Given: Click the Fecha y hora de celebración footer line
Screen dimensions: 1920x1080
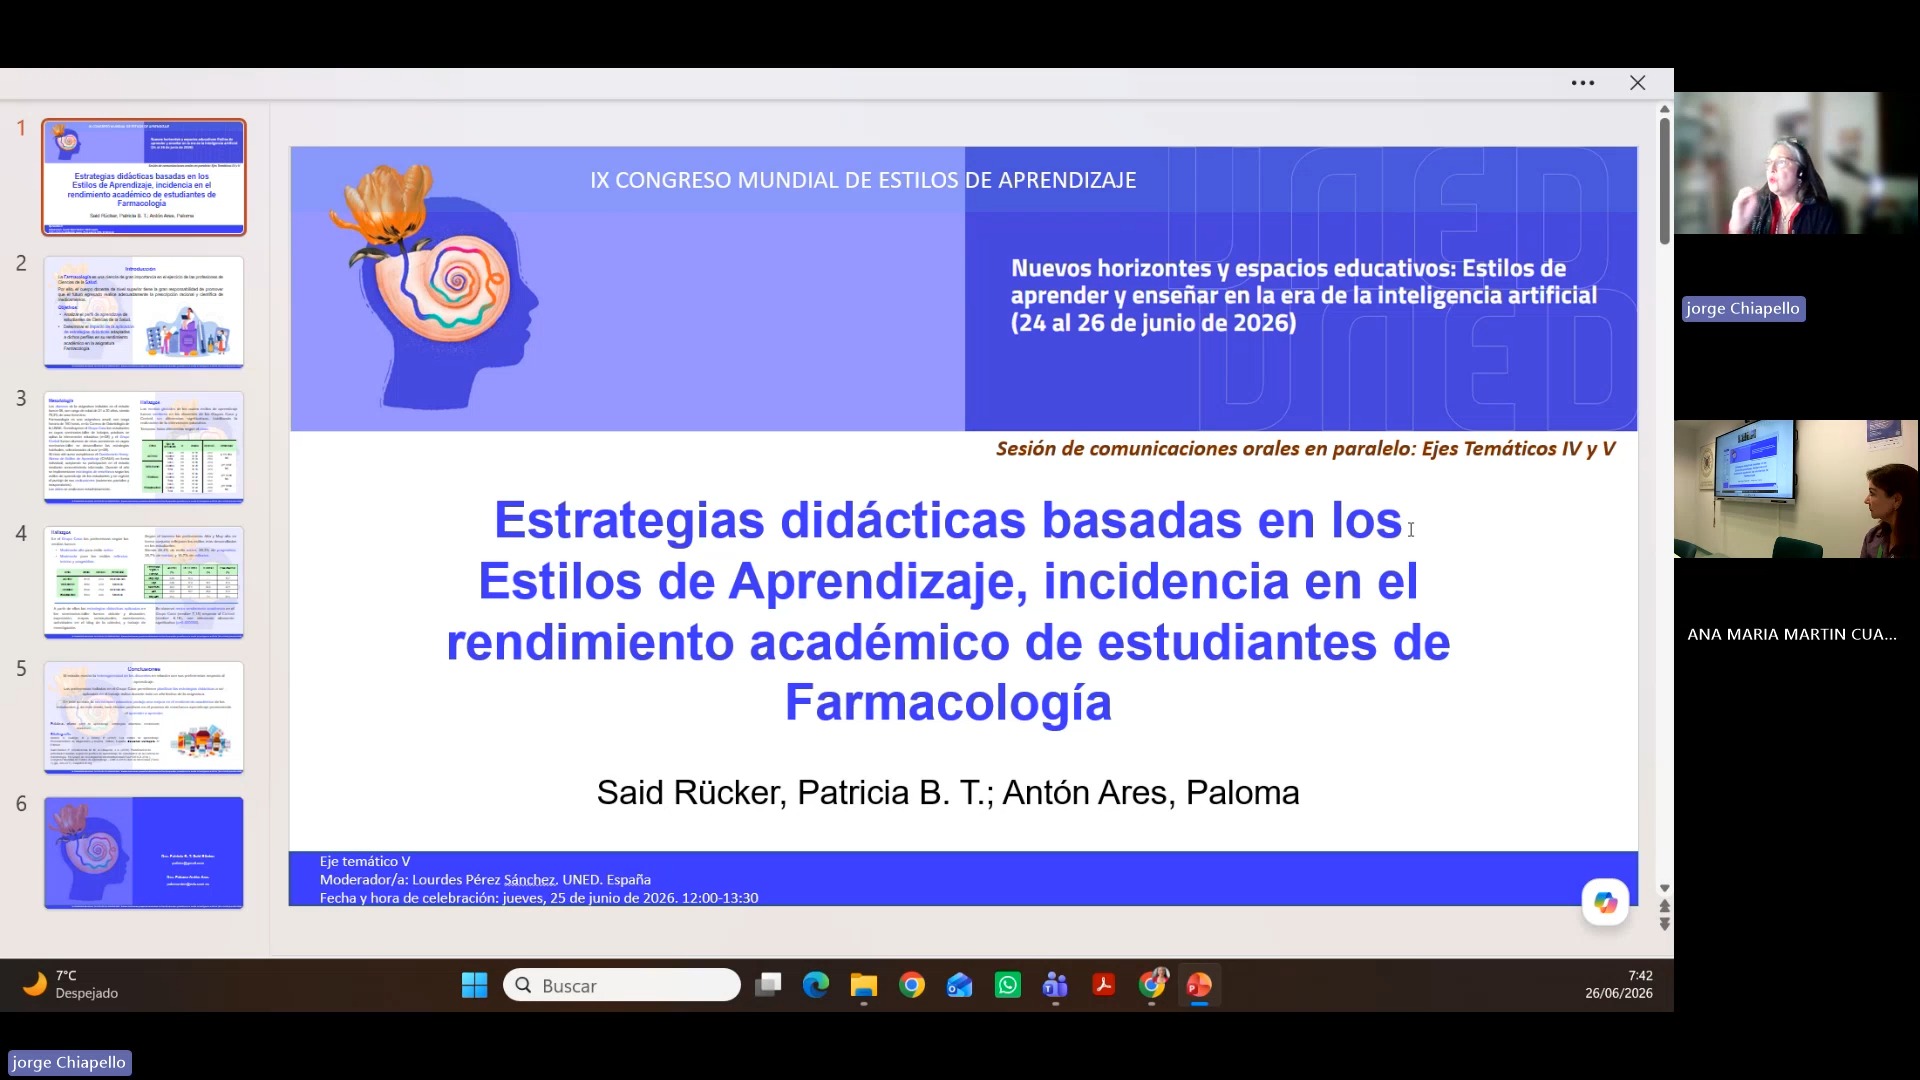Looking at the screenshot, I should [539, 898].
